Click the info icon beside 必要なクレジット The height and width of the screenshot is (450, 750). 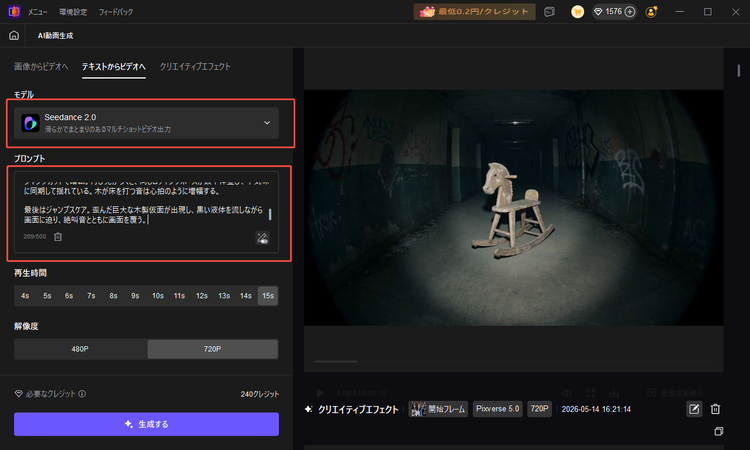[82, 394]
